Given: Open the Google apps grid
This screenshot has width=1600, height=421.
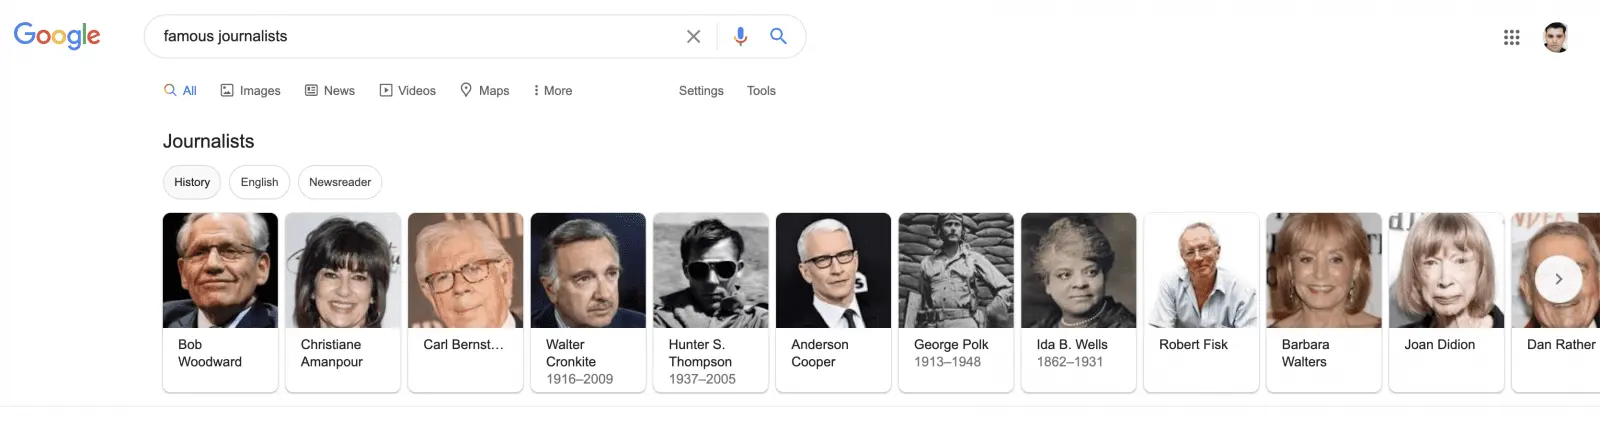Looking at the screenshot, I should 1511,38.
